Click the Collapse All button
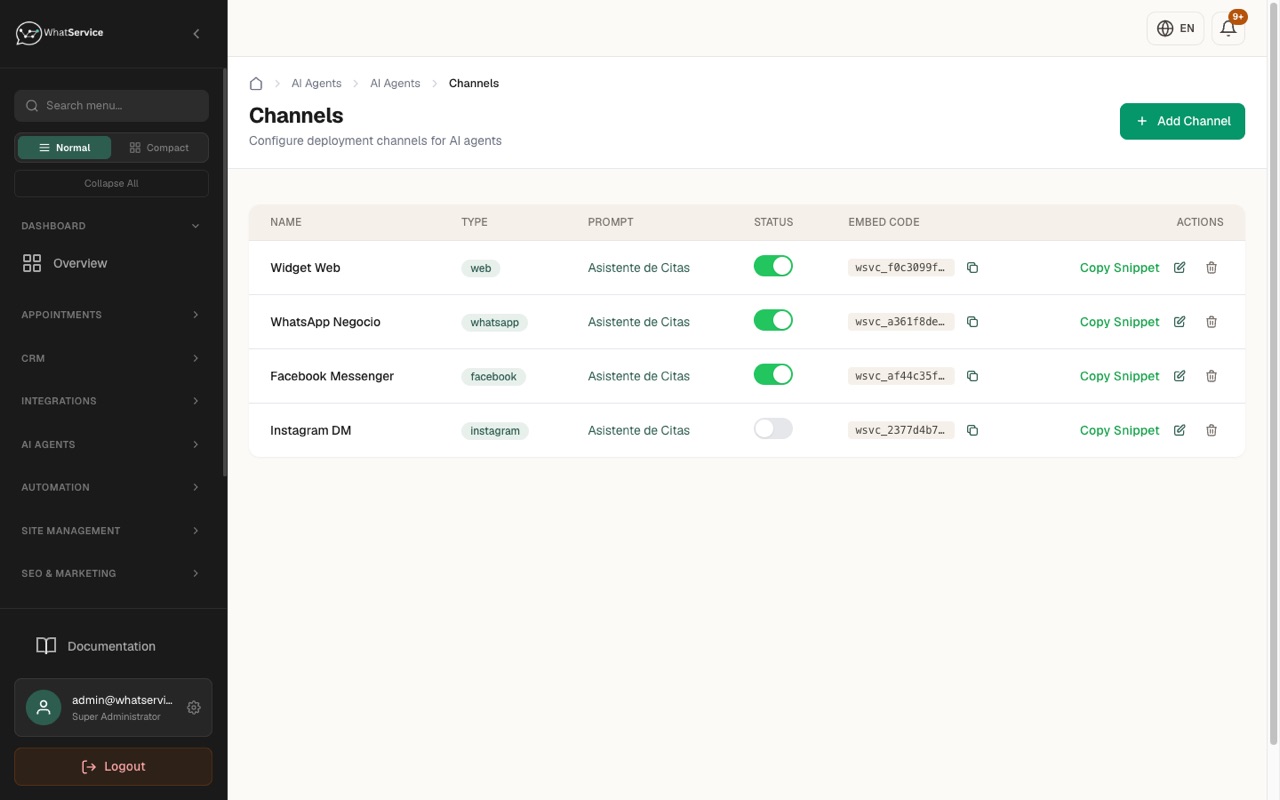Image resolution: width=1280 pixels, height=800 pixels. [111, 183]
